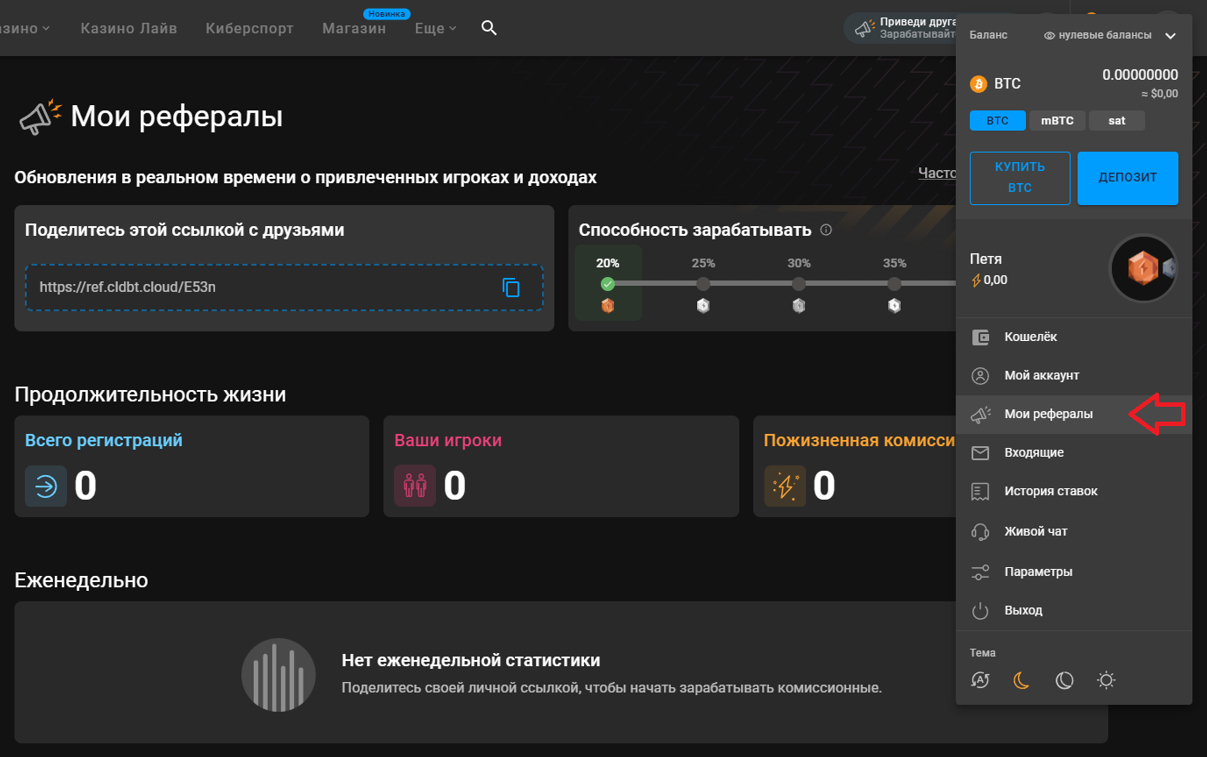The image size is (1207, 757).
Task: Open the search magnifier icon
Action: pyautogui.click(x=489, y=28)
